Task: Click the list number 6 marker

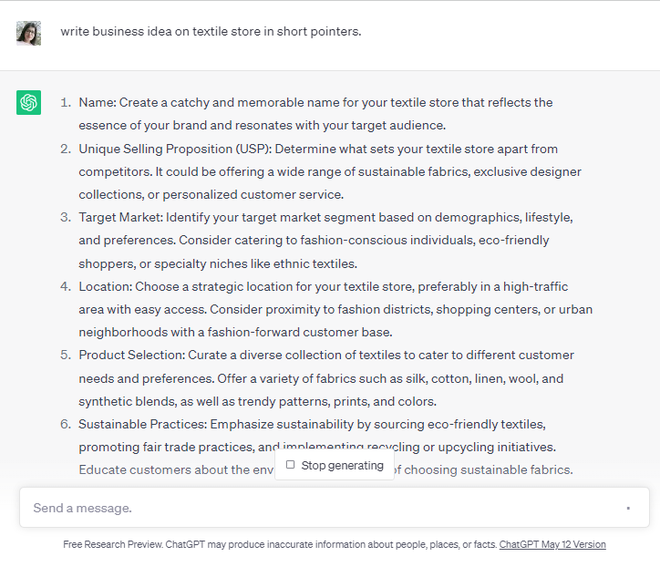Action: [x=65, y=424]
